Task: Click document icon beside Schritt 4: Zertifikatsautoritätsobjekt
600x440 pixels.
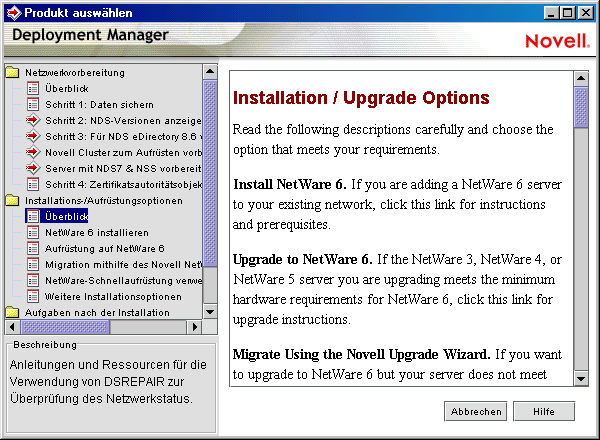Action: [x=33, y=184]
